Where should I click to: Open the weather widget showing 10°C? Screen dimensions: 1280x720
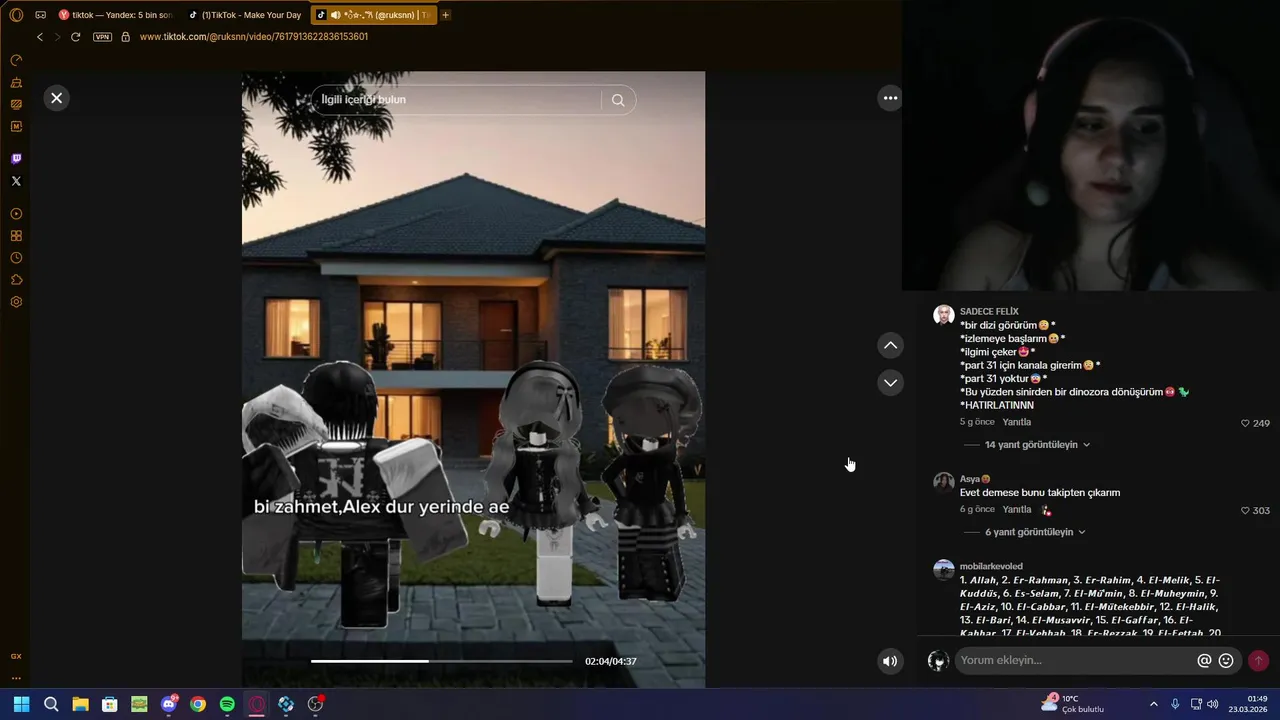click(1072, 704)
